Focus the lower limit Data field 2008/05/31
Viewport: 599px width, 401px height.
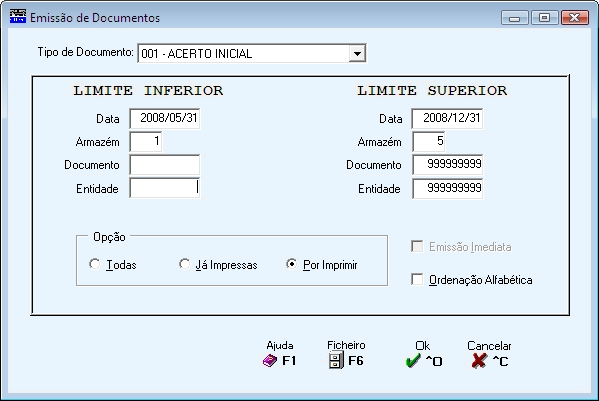tap(165, 118)
